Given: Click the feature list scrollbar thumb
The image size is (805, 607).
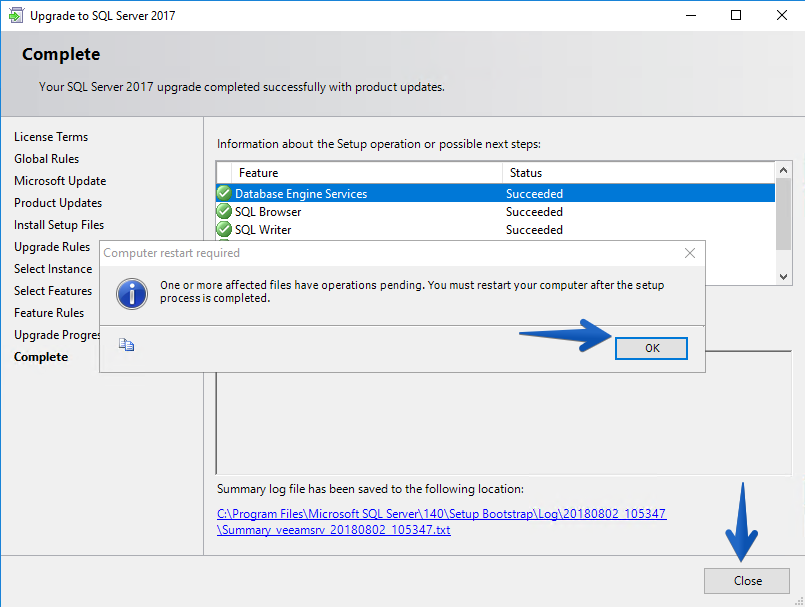Looking at the screenshot, I should click(783, 215).
